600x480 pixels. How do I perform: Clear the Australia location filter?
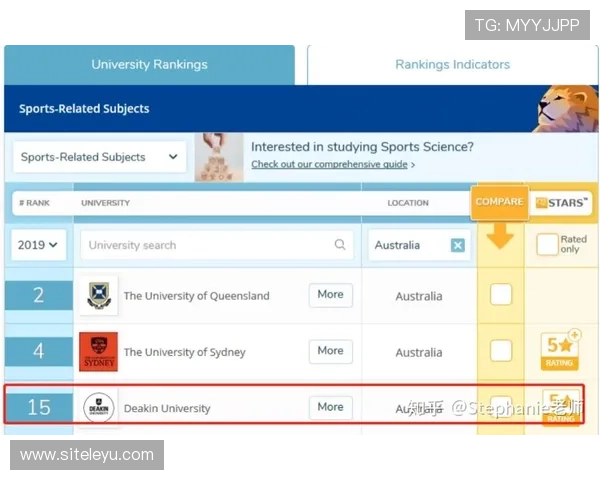tap(458, 245)
